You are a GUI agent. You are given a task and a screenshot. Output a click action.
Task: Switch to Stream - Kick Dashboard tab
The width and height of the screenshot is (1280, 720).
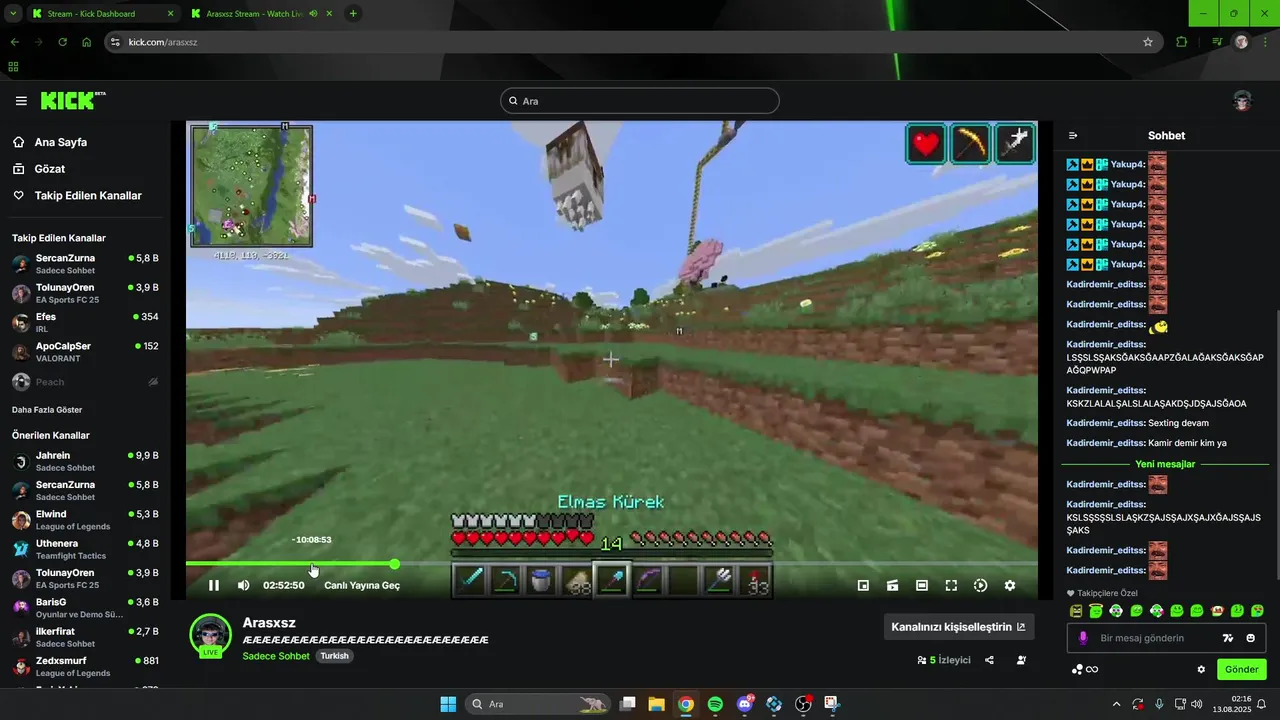click(102, 14)
